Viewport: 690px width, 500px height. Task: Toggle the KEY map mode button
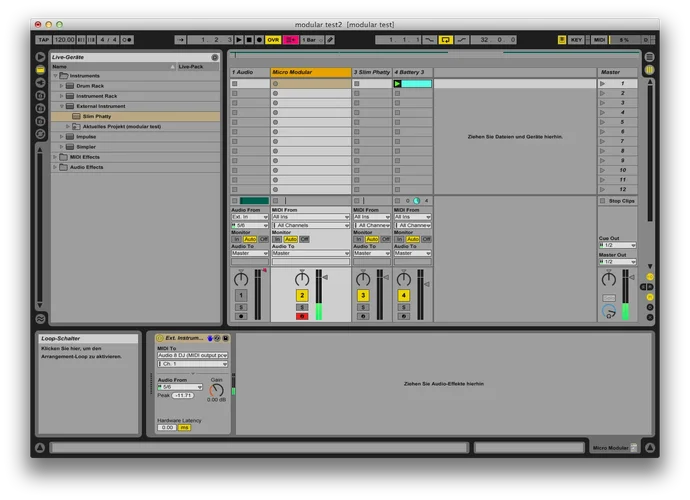(x=576, y=40)
